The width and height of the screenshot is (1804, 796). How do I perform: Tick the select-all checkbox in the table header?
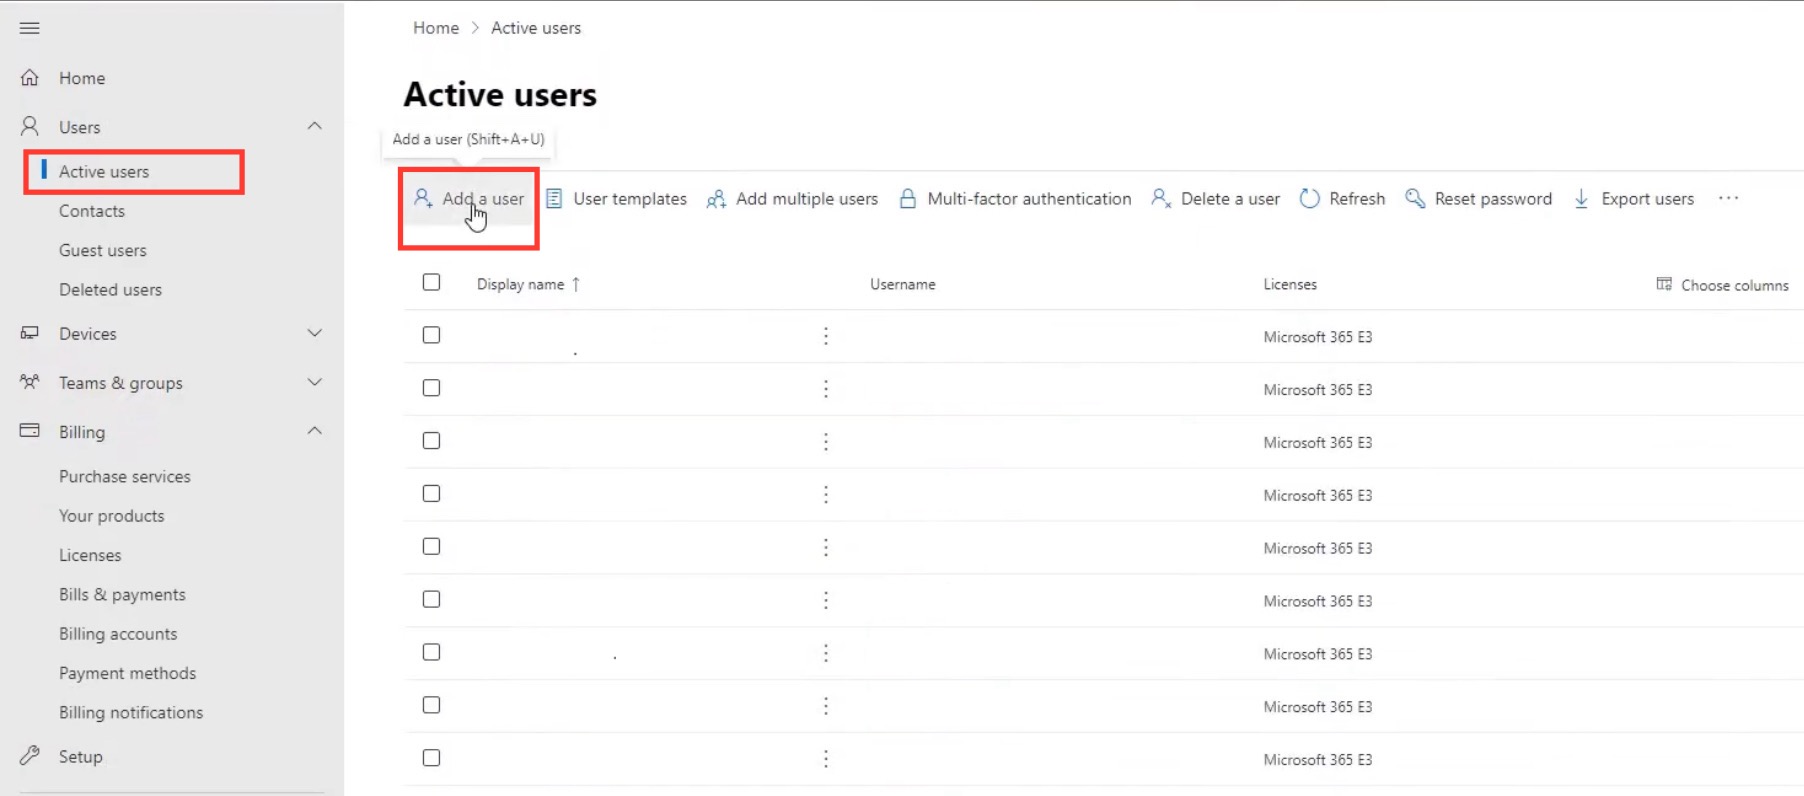pyautogui.click(x=431, y=282)
